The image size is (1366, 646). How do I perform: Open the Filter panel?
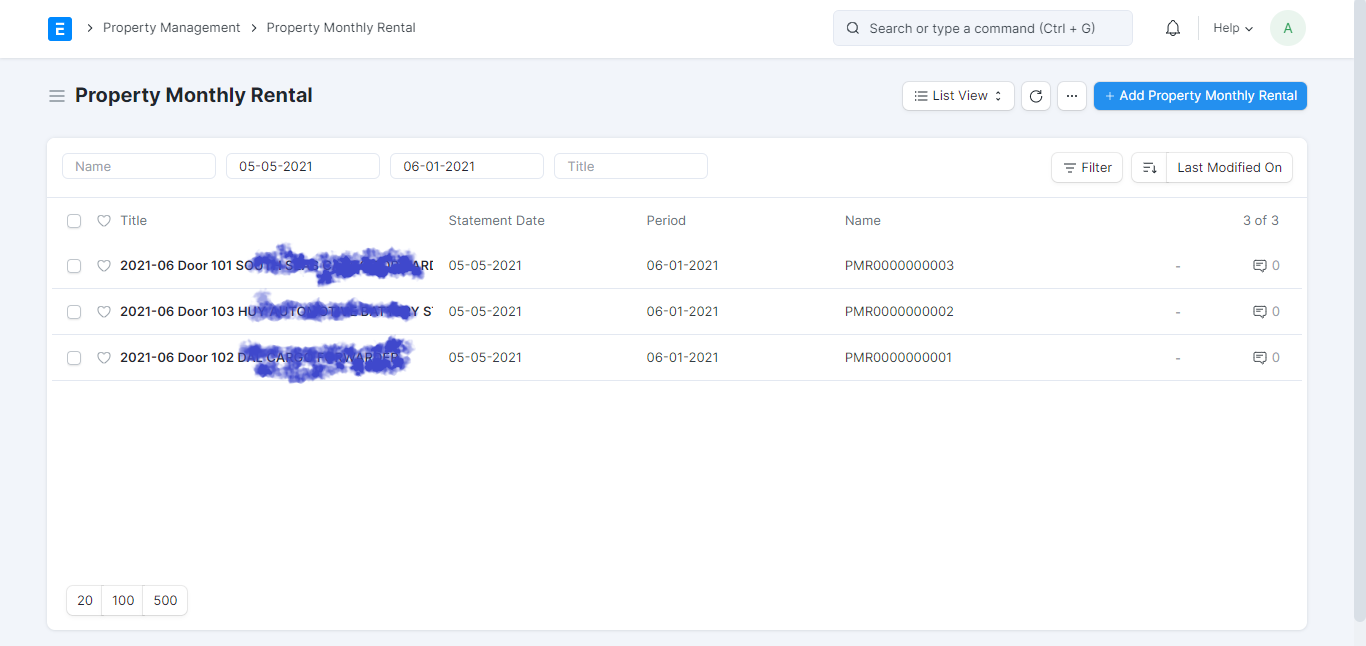tap(1086, 167)
